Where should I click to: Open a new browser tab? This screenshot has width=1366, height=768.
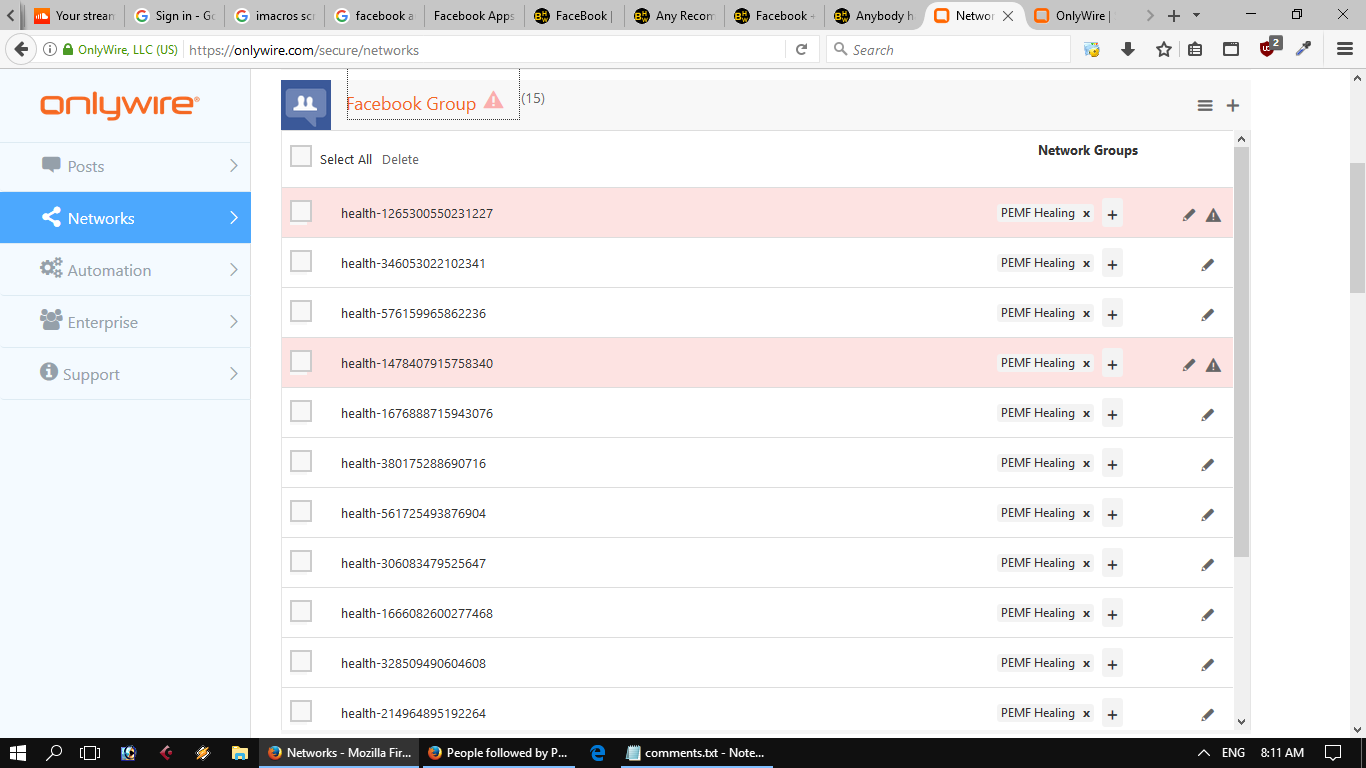[1174, 16]
